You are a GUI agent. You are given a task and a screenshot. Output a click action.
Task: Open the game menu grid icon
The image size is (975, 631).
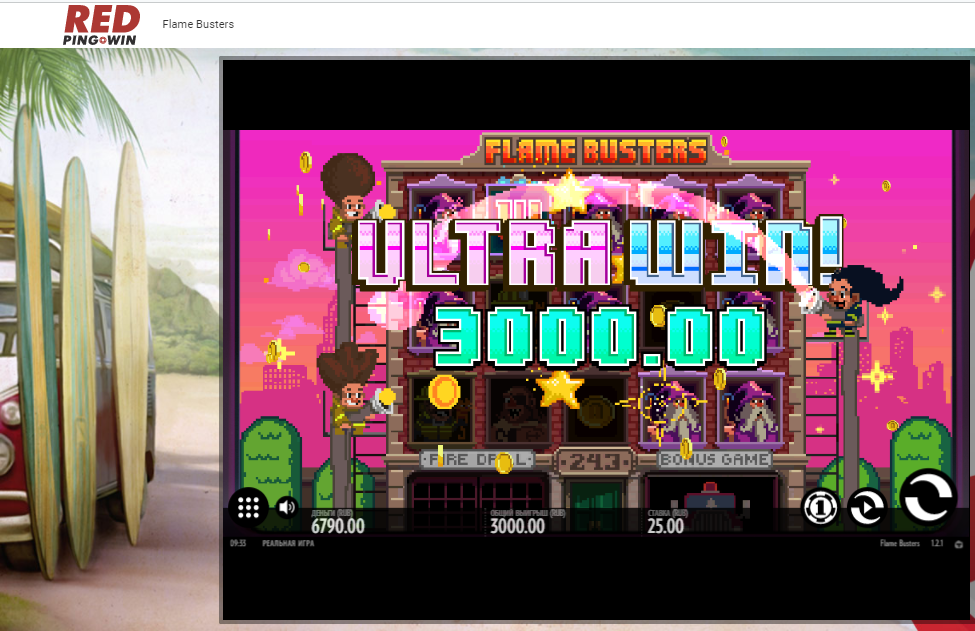click(x=248, y=507)
